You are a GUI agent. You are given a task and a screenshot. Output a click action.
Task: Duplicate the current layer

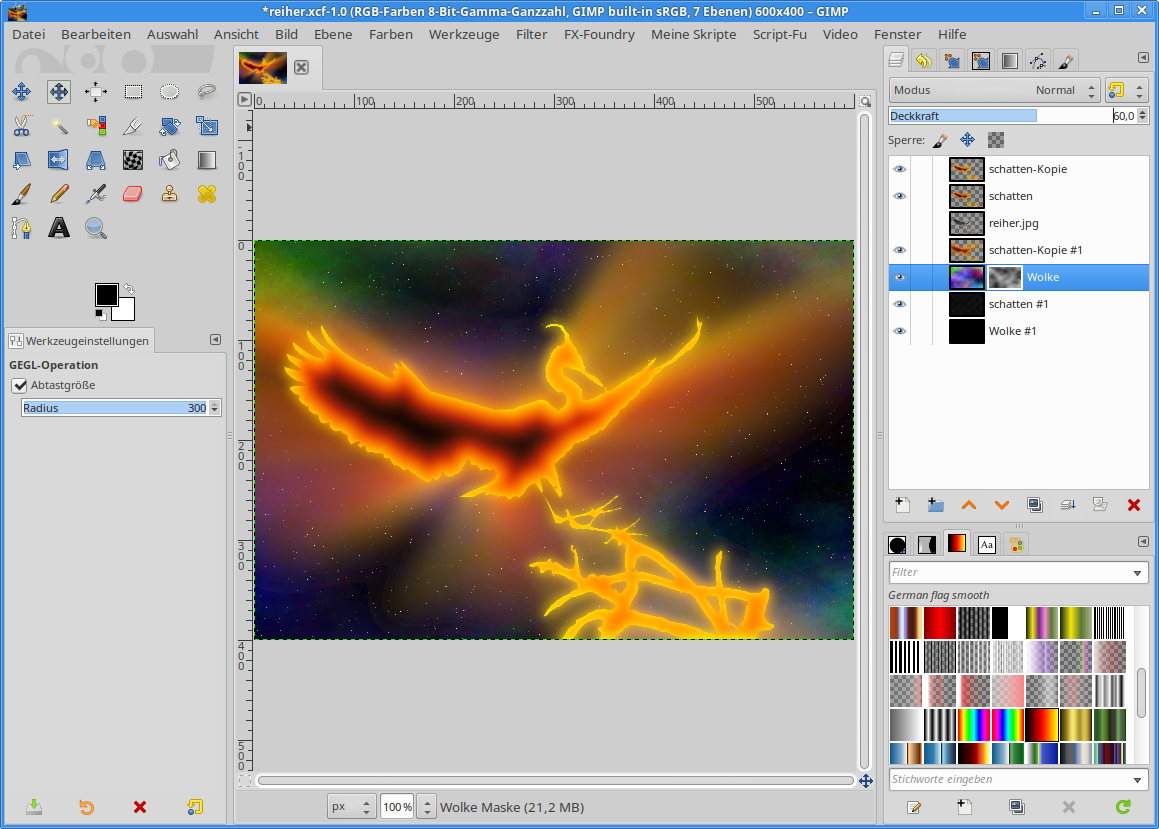pos(1035,505)
